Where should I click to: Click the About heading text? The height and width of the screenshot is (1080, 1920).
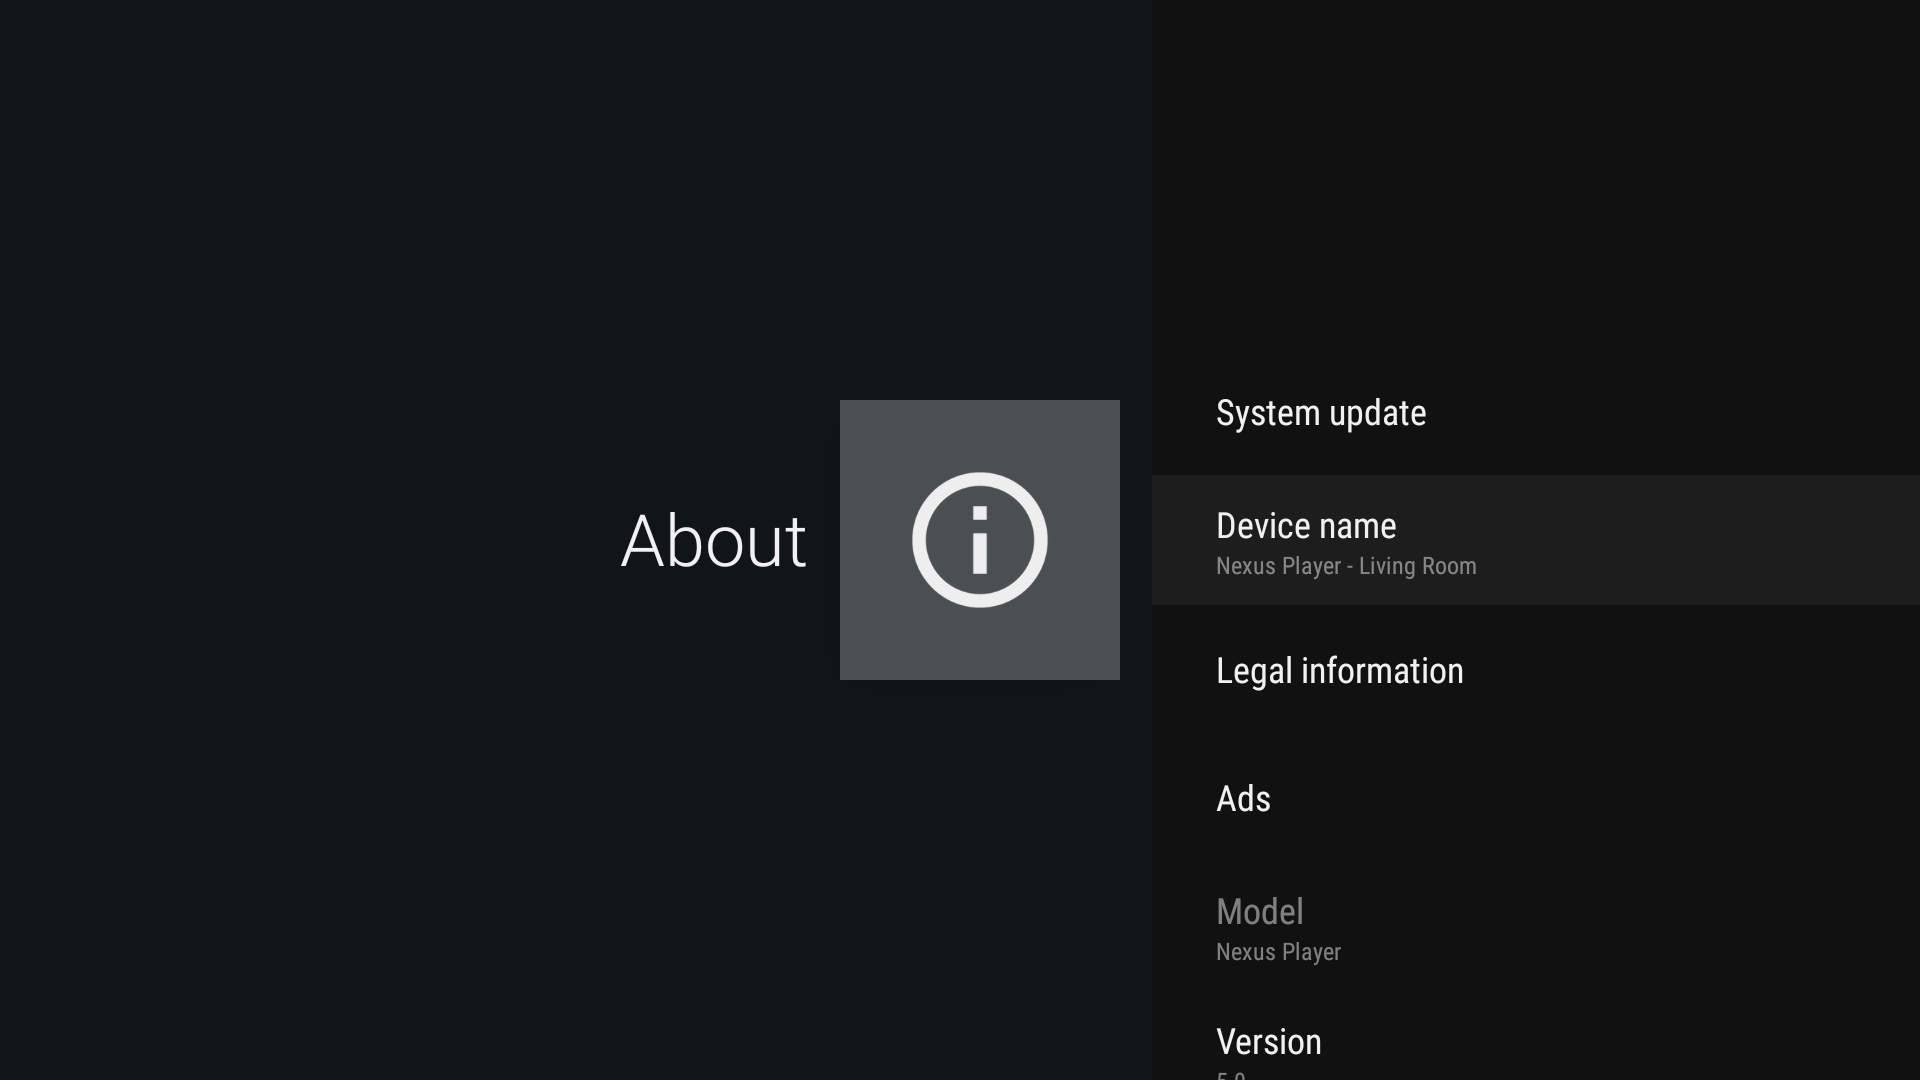[x=713, y=541]
